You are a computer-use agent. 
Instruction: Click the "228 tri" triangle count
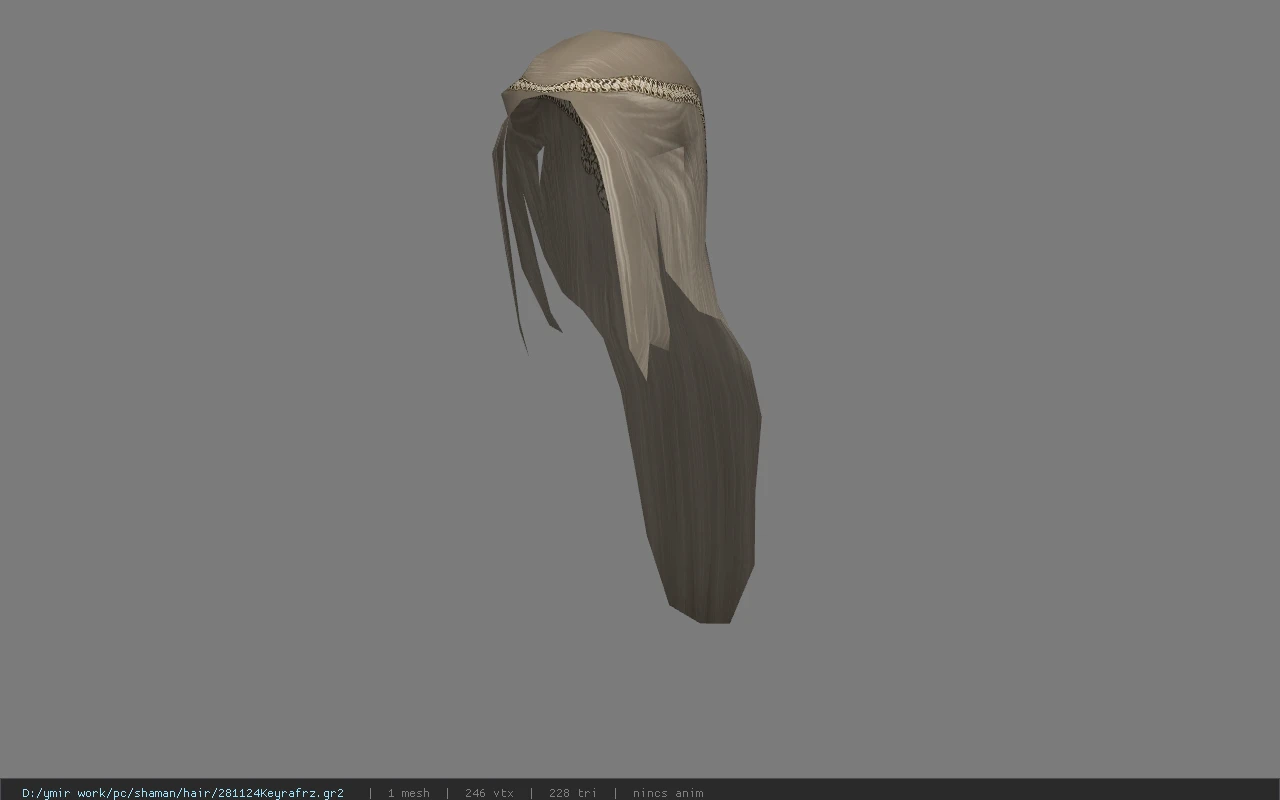pos(573,793)
